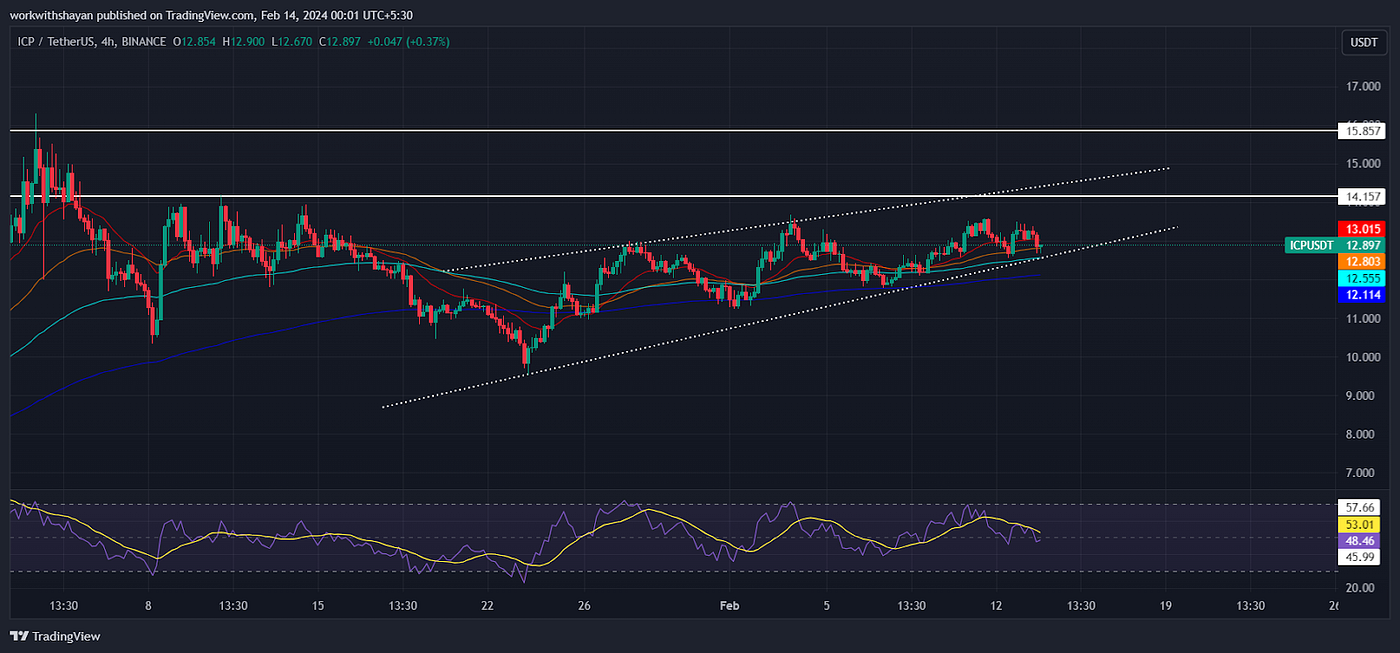Open the USDT currency selector top right
The width and height of the screenshot is (1400, 653).
coord(1363,43)
